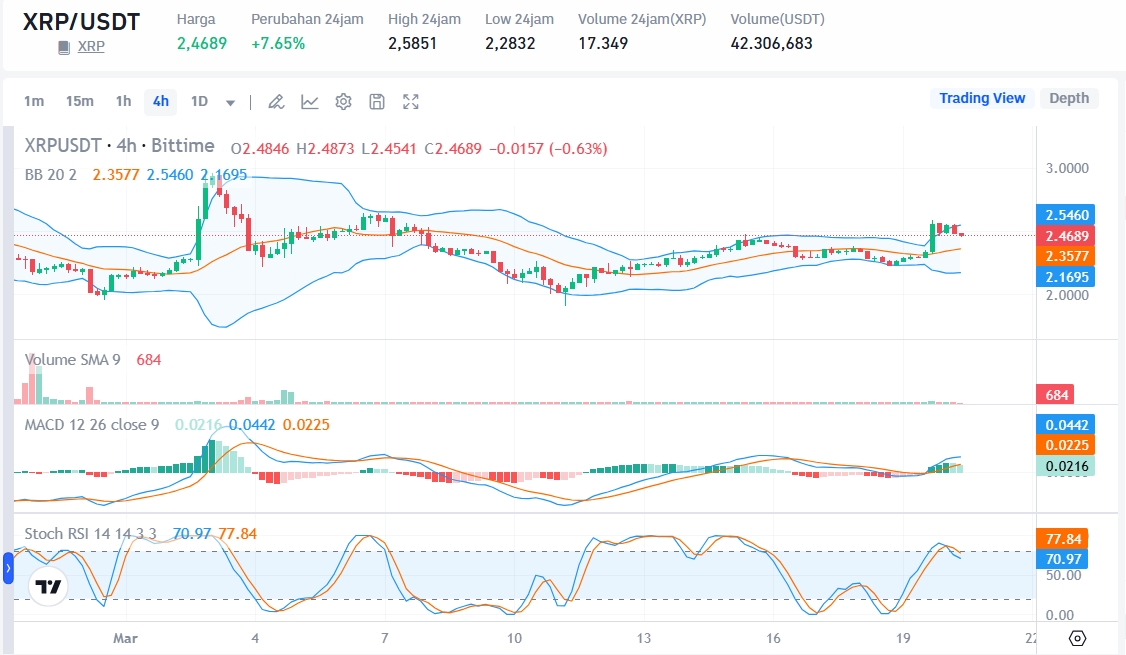1126x655 pixels.
Task: Select the 15m timeframe
Action: 80,101
